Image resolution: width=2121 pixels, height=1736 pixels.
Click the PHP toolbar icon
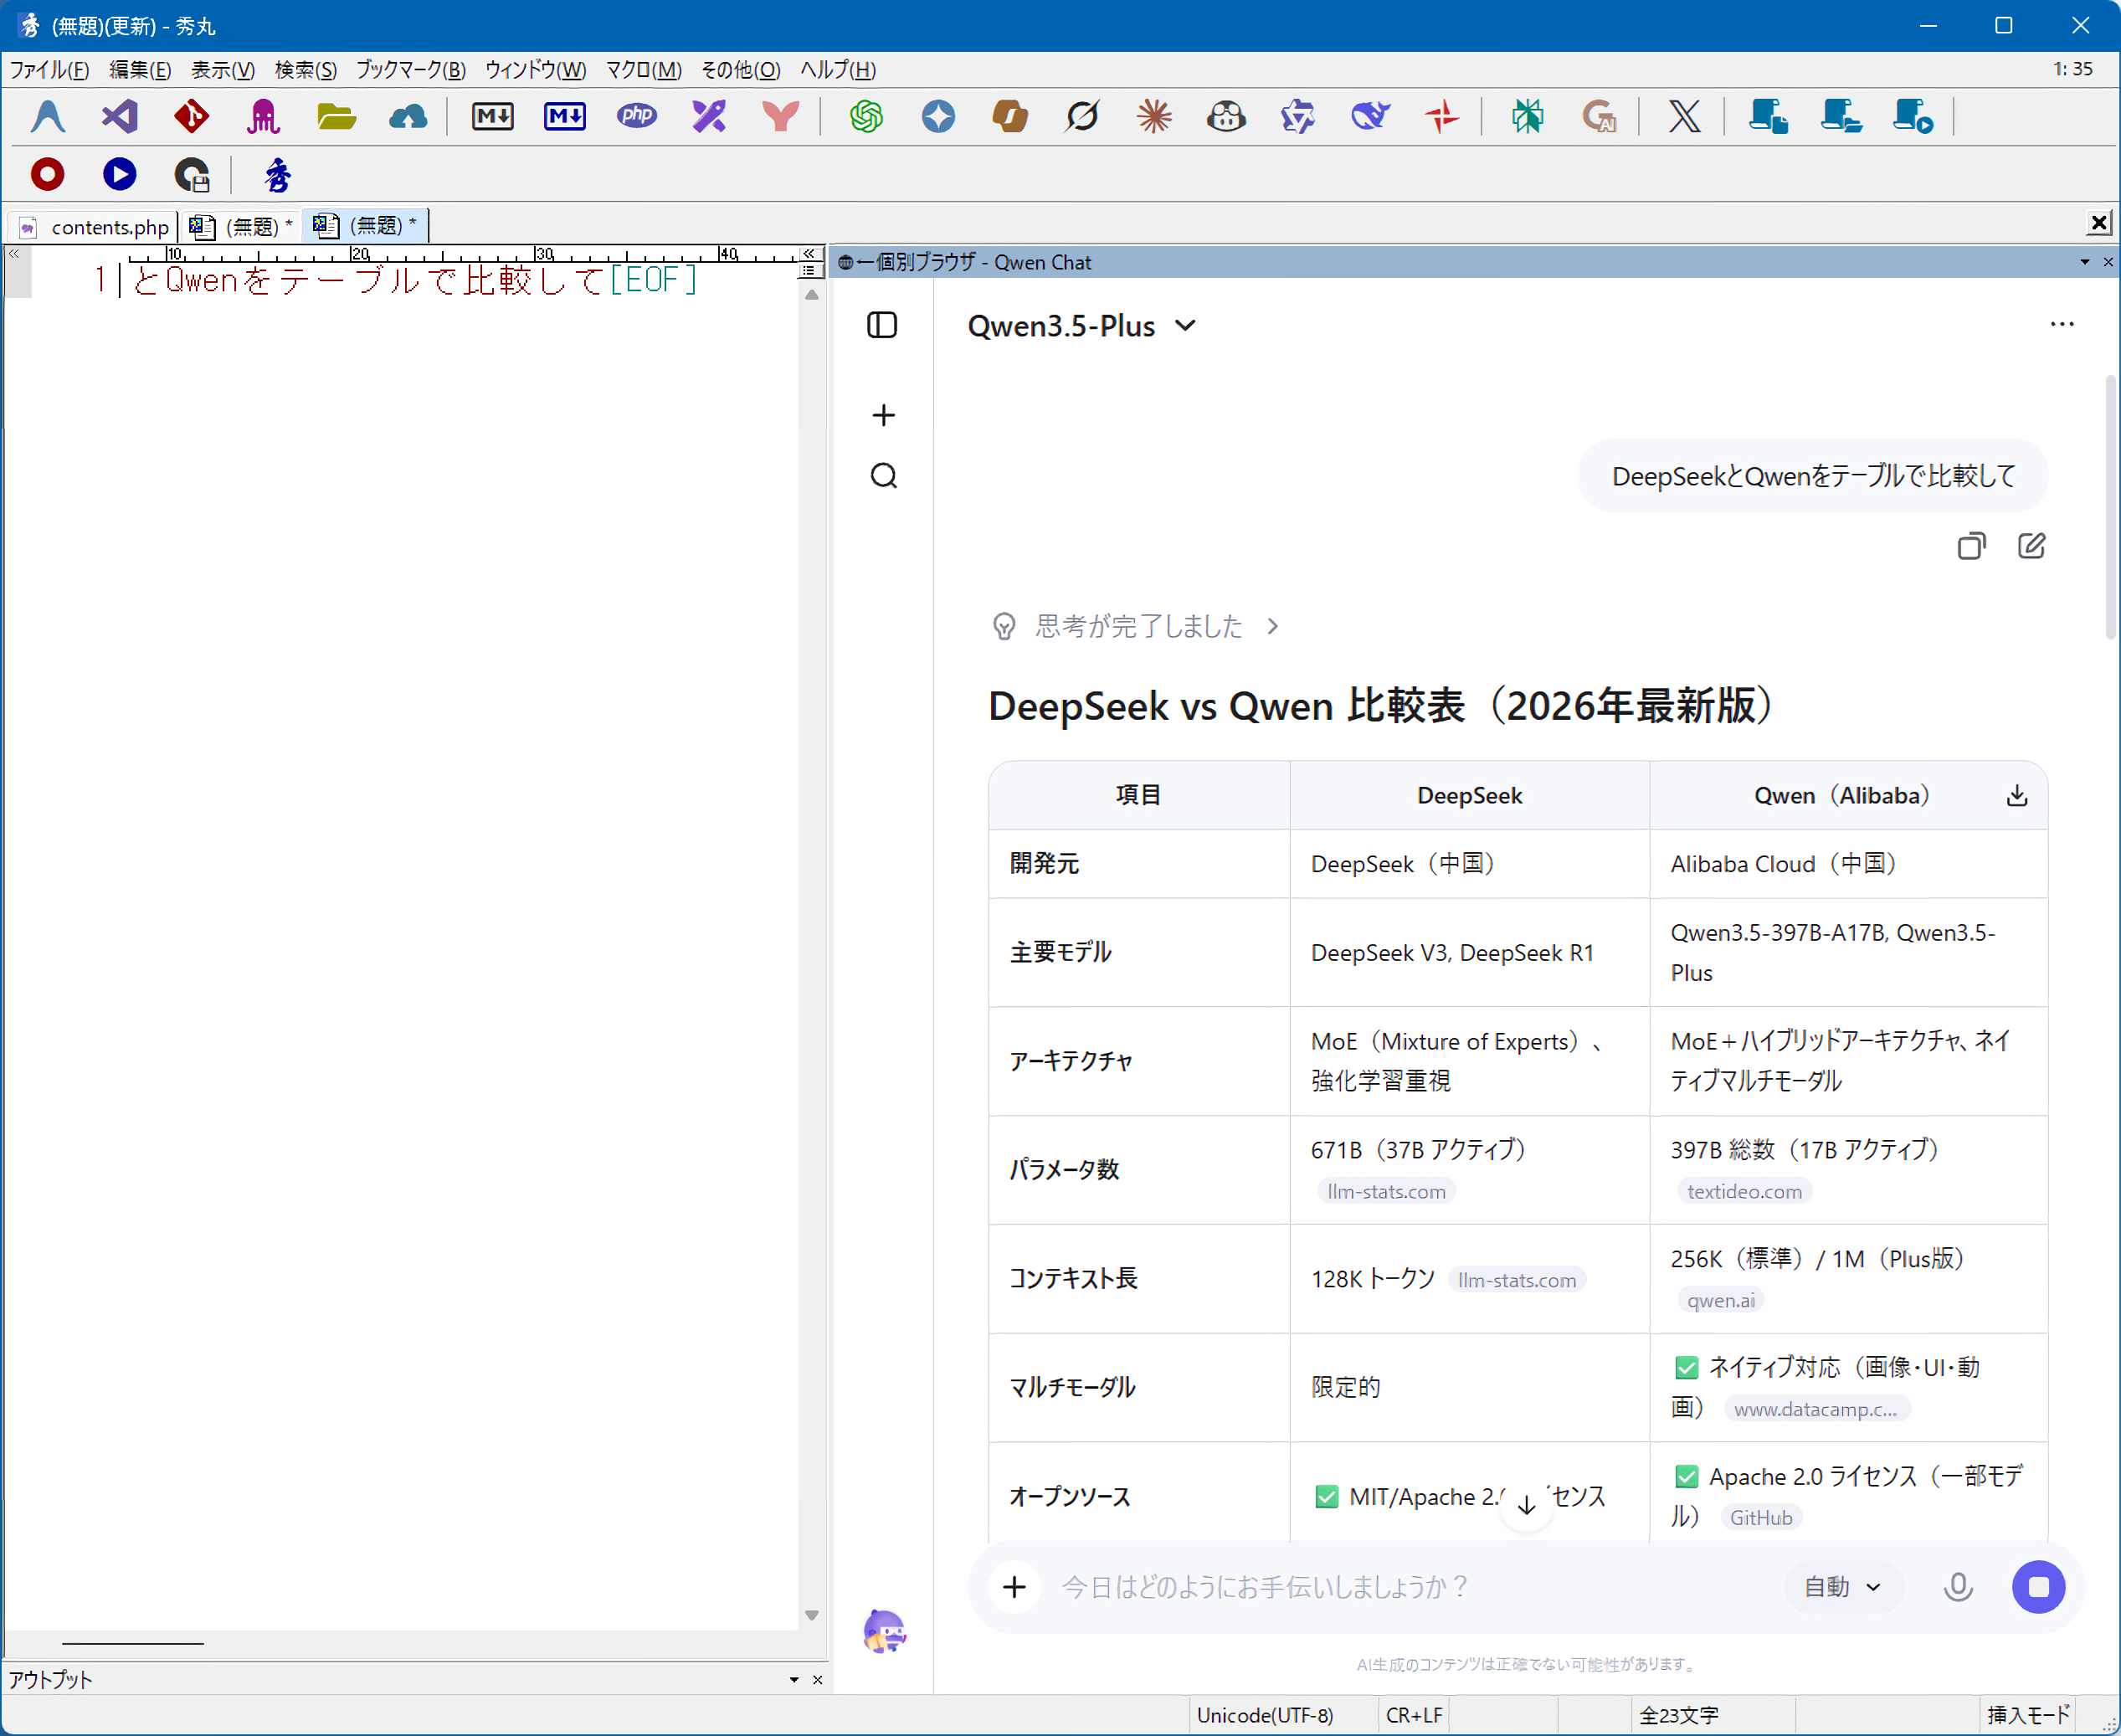pos(636,117)
